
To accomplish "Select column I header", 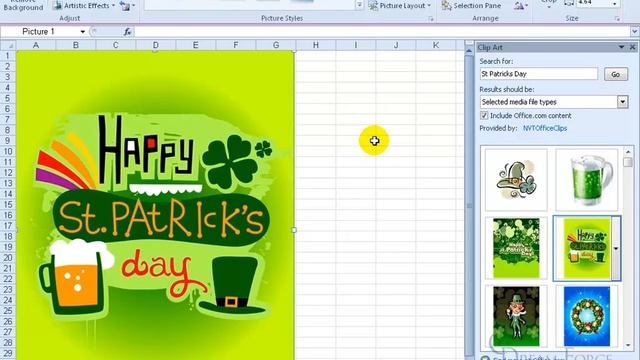I will click(356, 45).
